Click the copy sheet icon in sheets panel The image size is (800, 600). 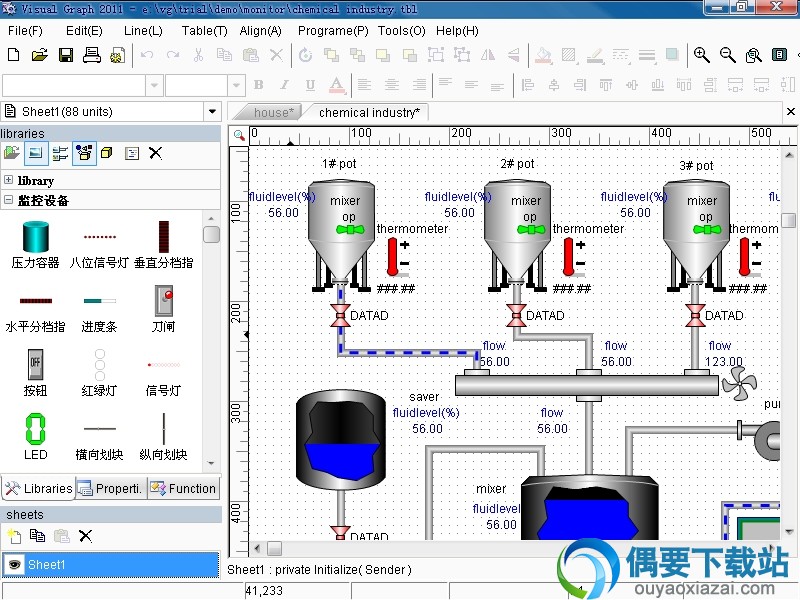(37, 536)
